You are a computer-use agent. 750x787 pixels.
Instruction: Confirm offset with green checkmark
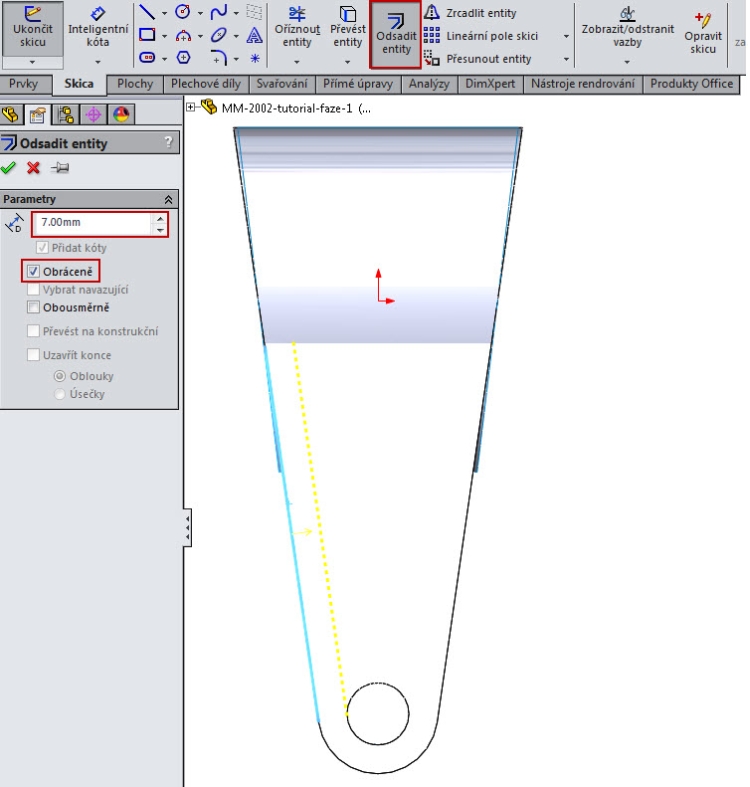(x=8, y=168)
